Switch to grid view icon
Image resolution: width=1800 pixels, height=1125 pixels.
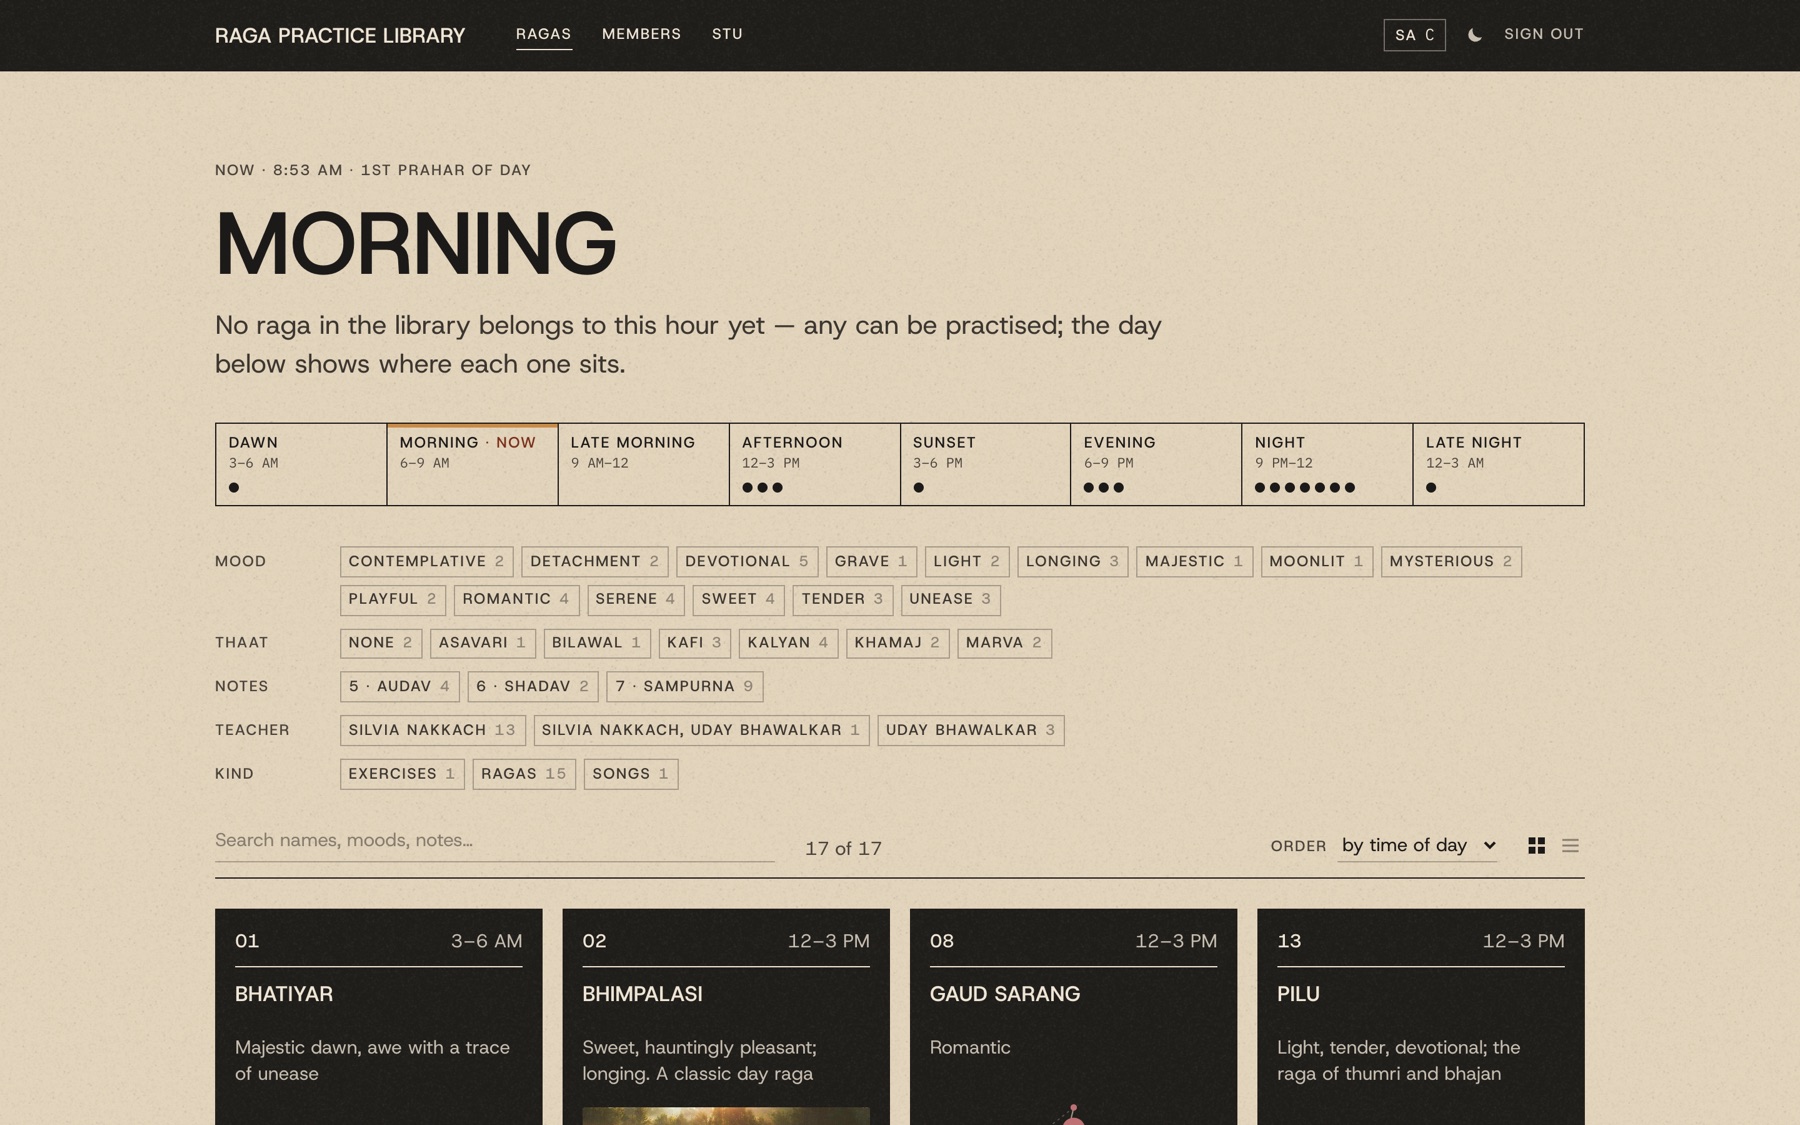click(x=1536, y=846)
